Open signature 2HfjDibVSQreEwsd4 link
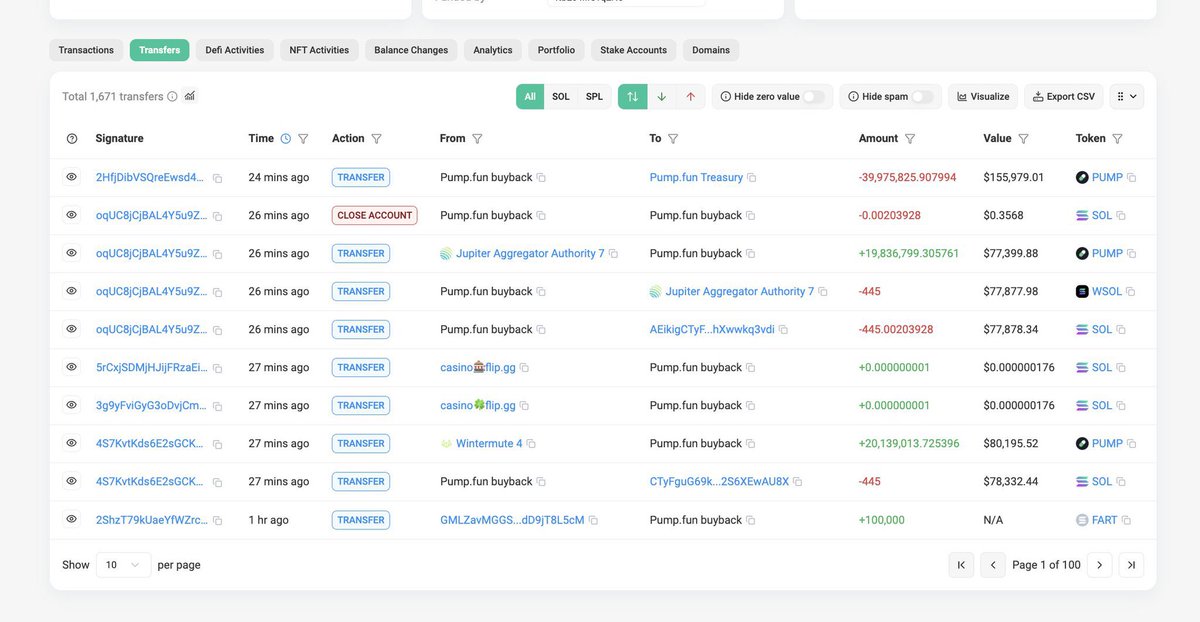 (151, 177)
